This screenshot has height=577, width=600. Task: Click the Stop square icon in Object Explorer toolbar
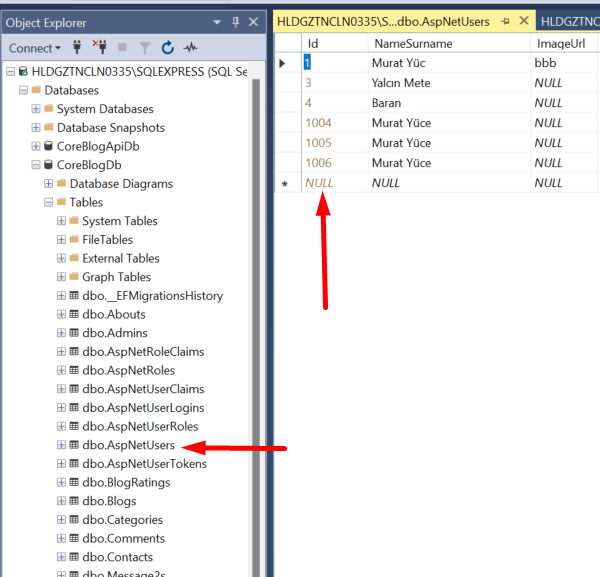click(122, 47)
